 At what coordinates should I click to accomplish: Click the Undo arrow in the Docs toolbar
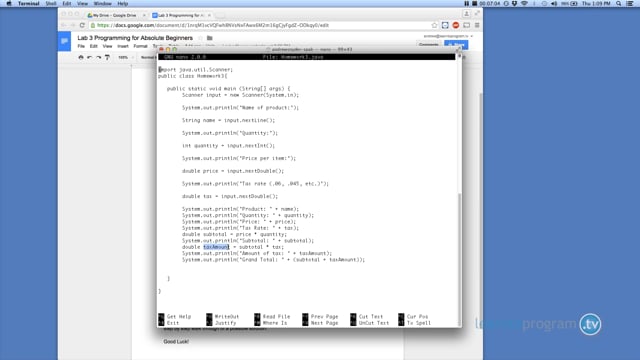(x=90, y=58)
